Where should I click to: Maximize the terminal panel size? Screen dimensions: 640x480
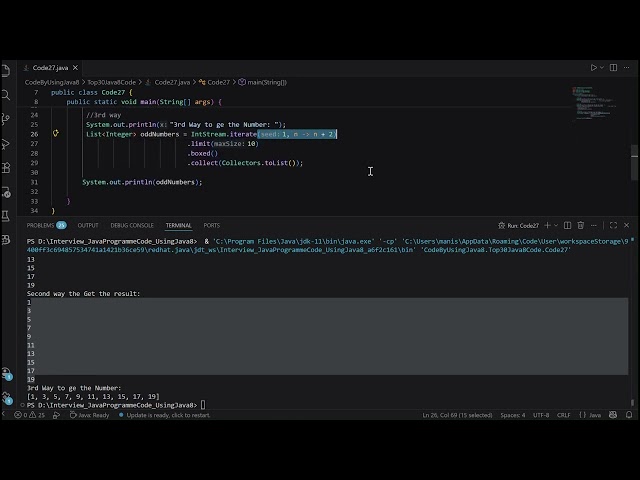(613, 225)
